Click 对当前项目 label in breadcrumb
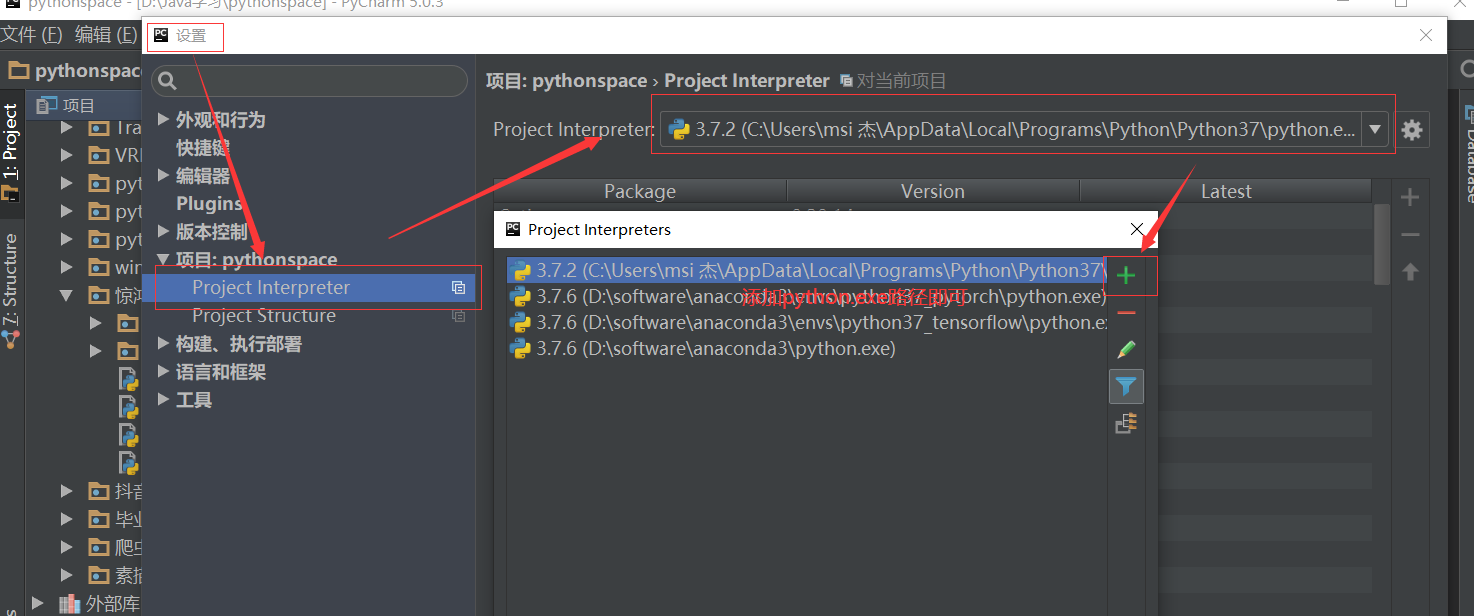The width and height of the screenshot is (1474, 616). pos(901,81)
